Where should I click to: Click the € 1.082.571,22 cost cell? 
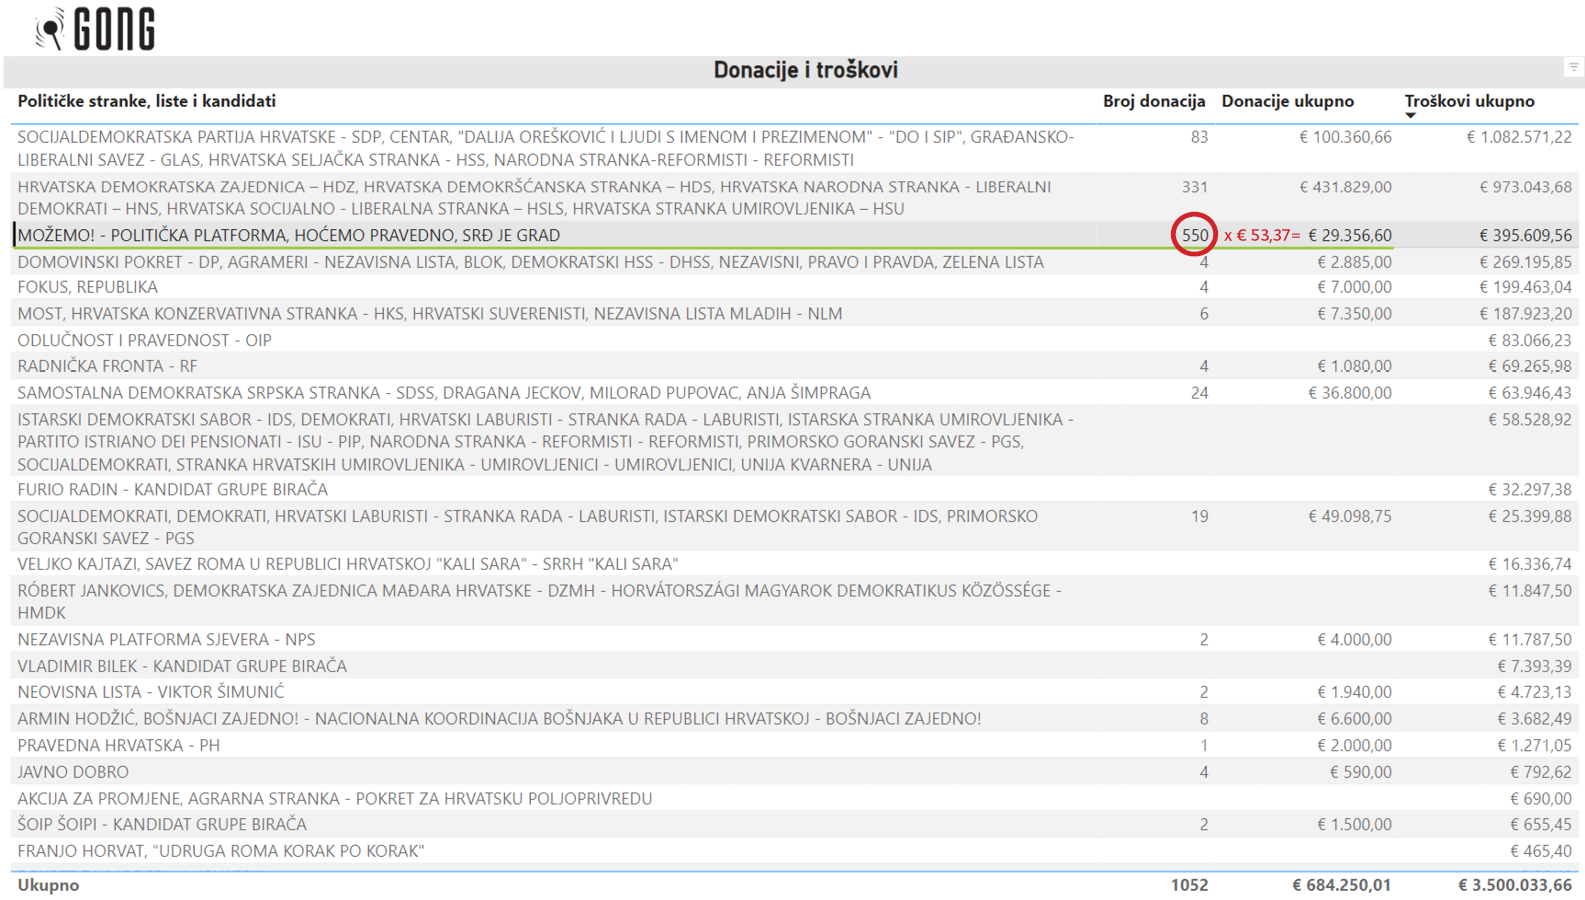click(1518, 137)
